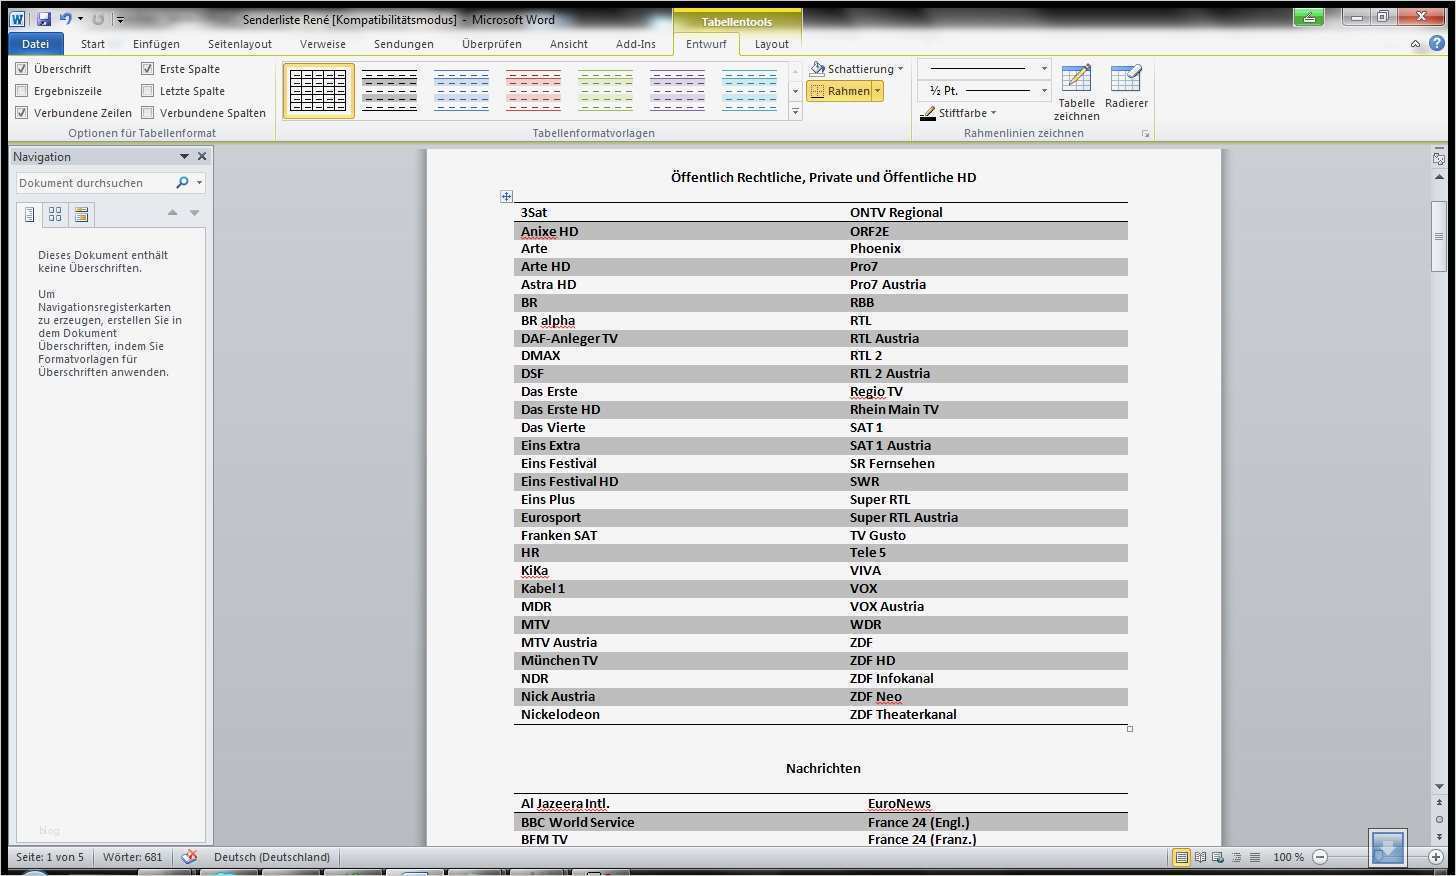The width and height of the screenshot is (1456, 876).
Task: Switch to the Layout tab
Action: click(x=771, y=44)
